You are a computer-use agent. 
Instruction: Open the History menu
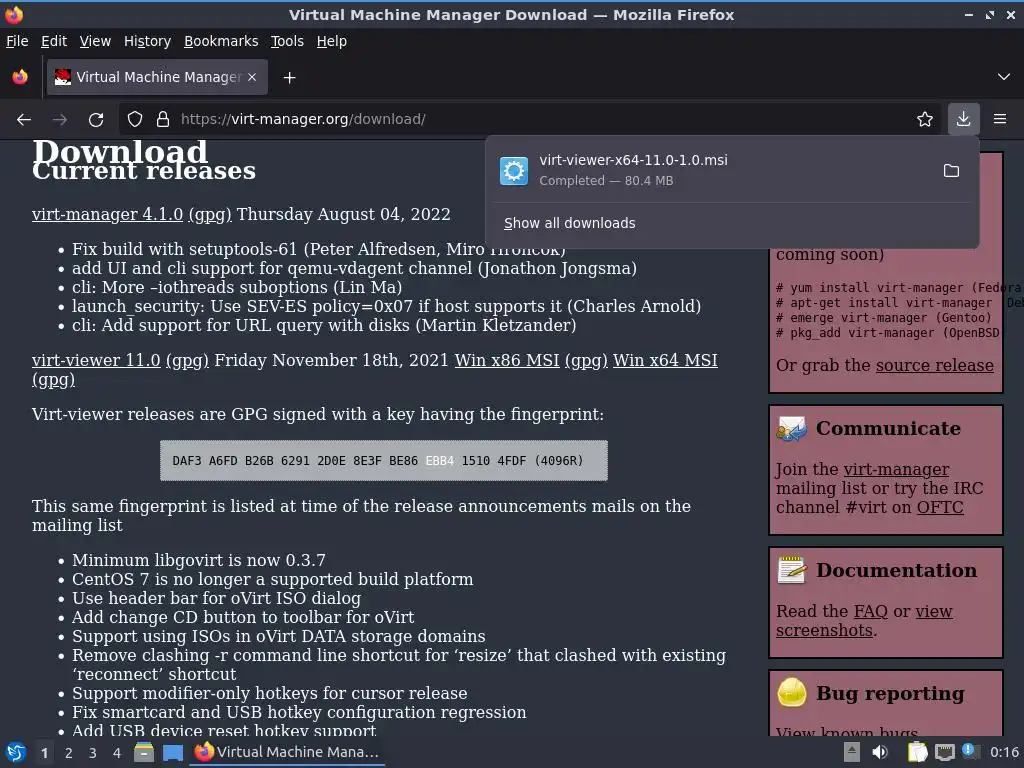point(148,41)
